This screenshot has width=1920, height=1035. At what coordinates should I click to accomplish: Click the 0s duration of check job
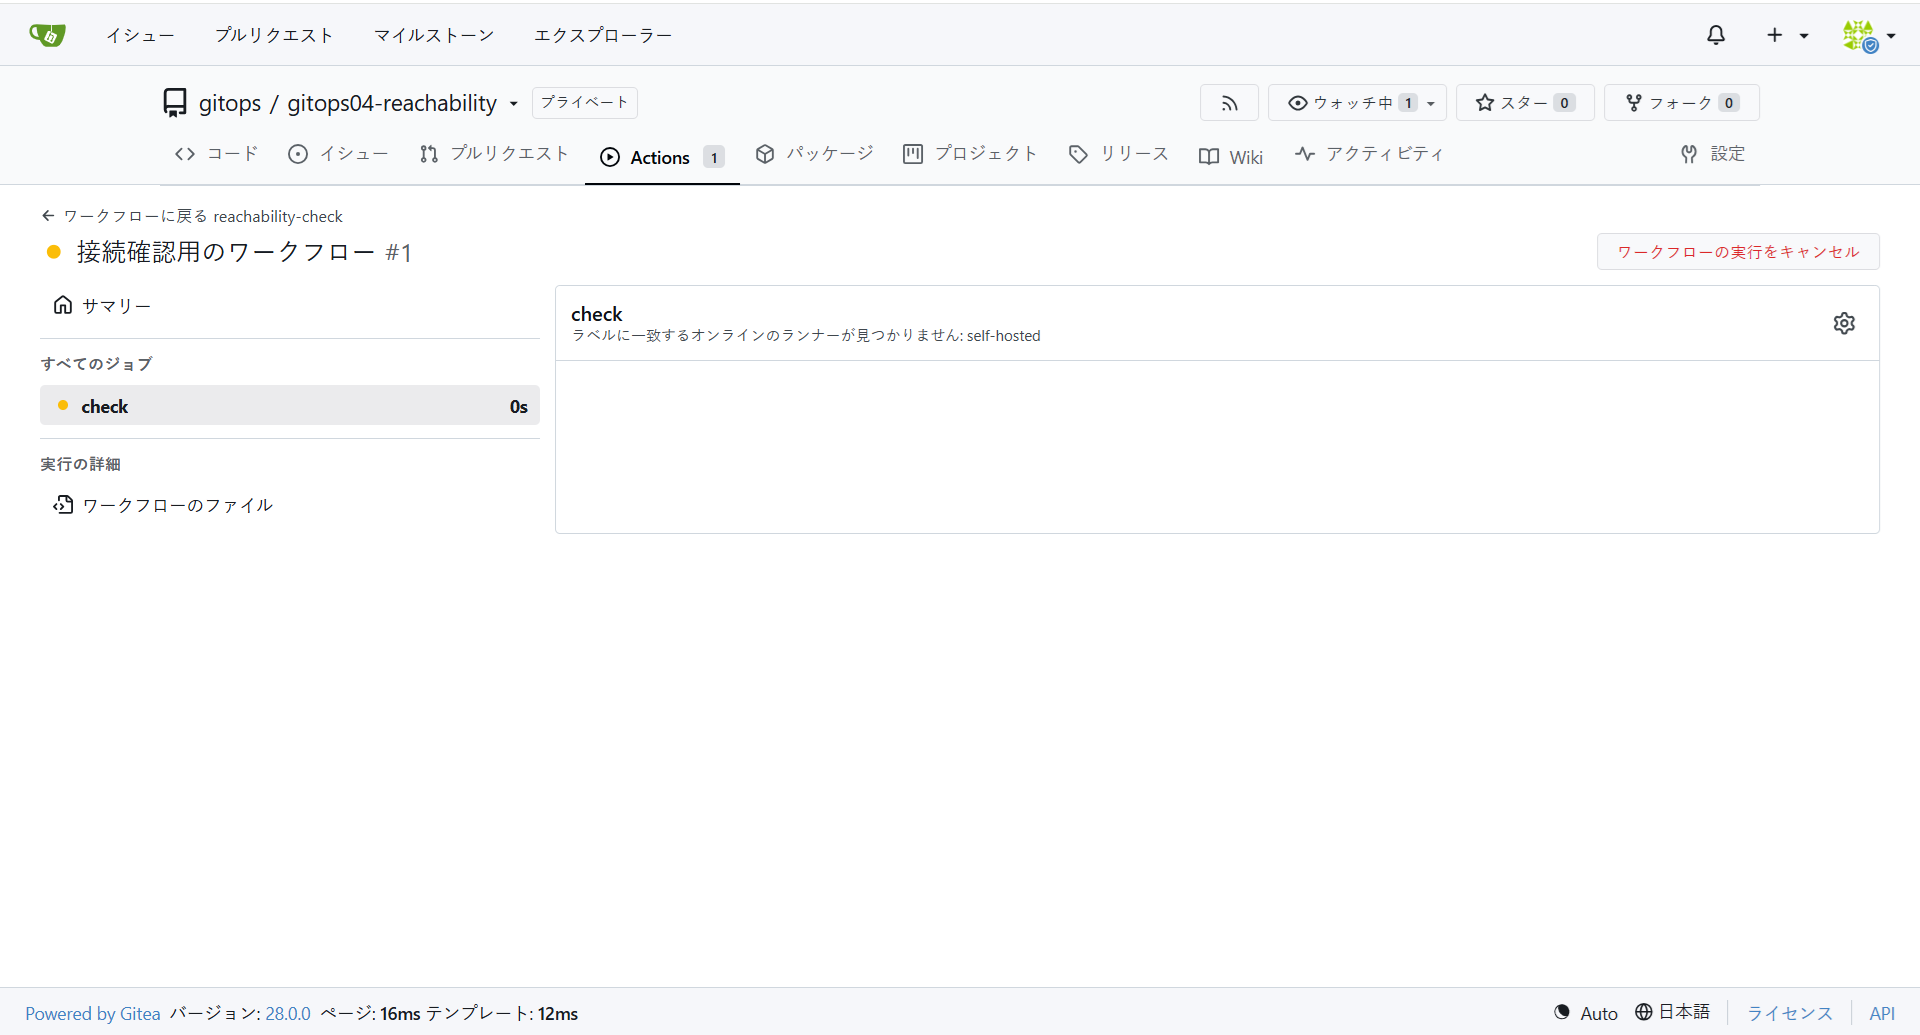point(518,407)
